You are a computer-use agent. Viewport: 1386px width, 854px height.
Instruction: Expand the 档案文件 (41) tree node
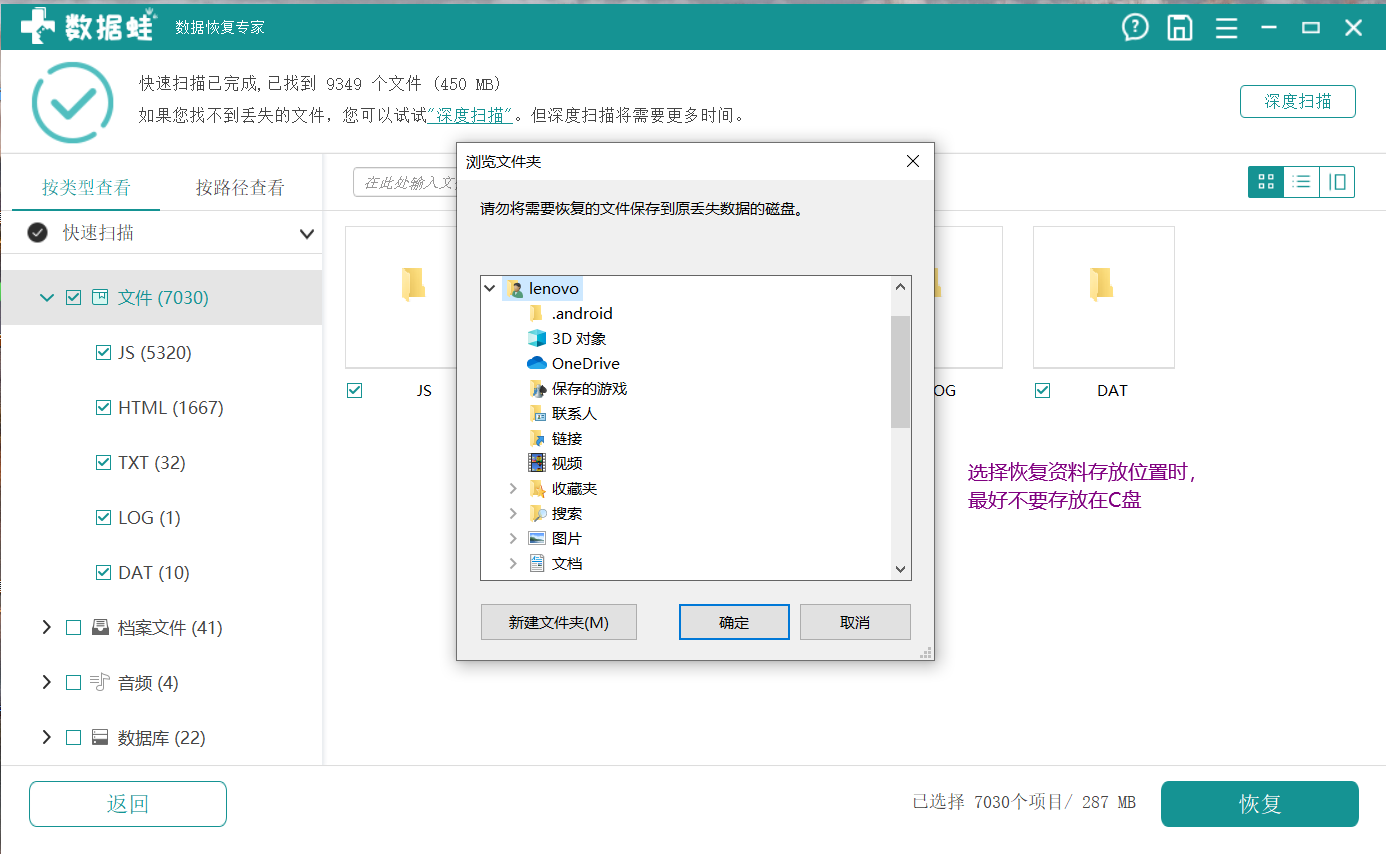tap(46, 628)
